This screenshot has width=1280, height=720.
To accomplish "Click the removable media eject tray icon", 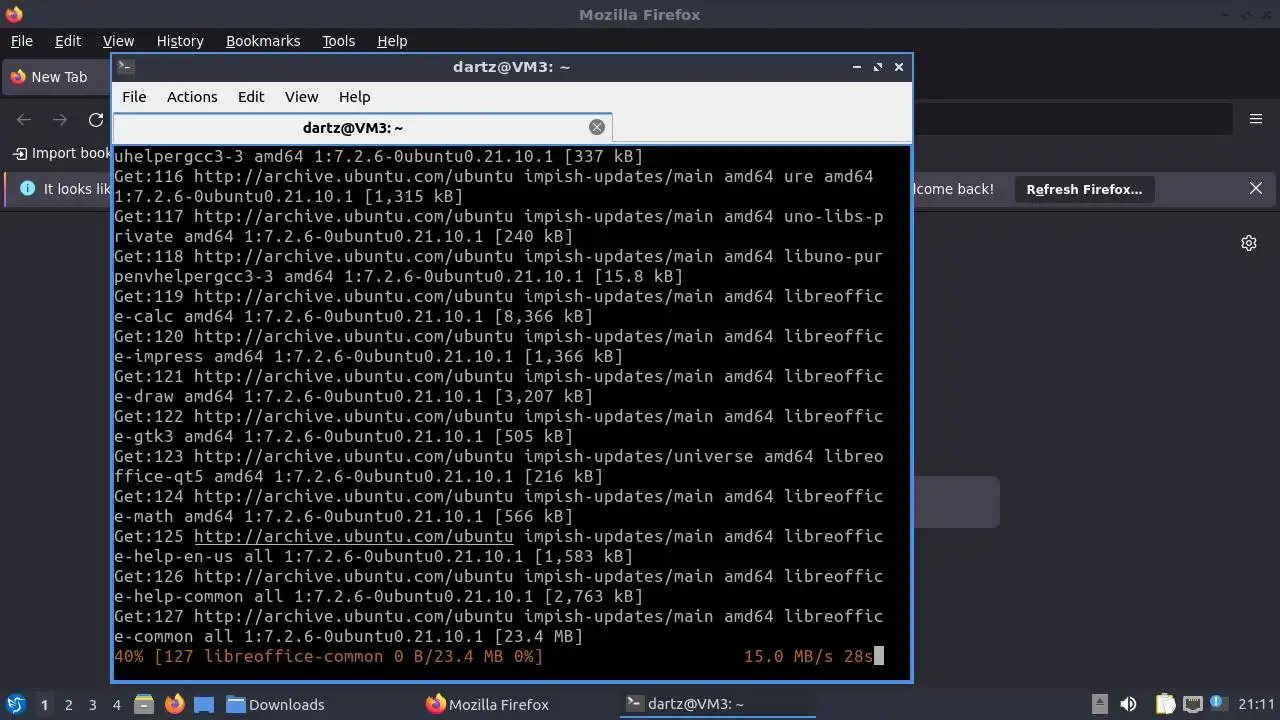I will point(1099,704).
